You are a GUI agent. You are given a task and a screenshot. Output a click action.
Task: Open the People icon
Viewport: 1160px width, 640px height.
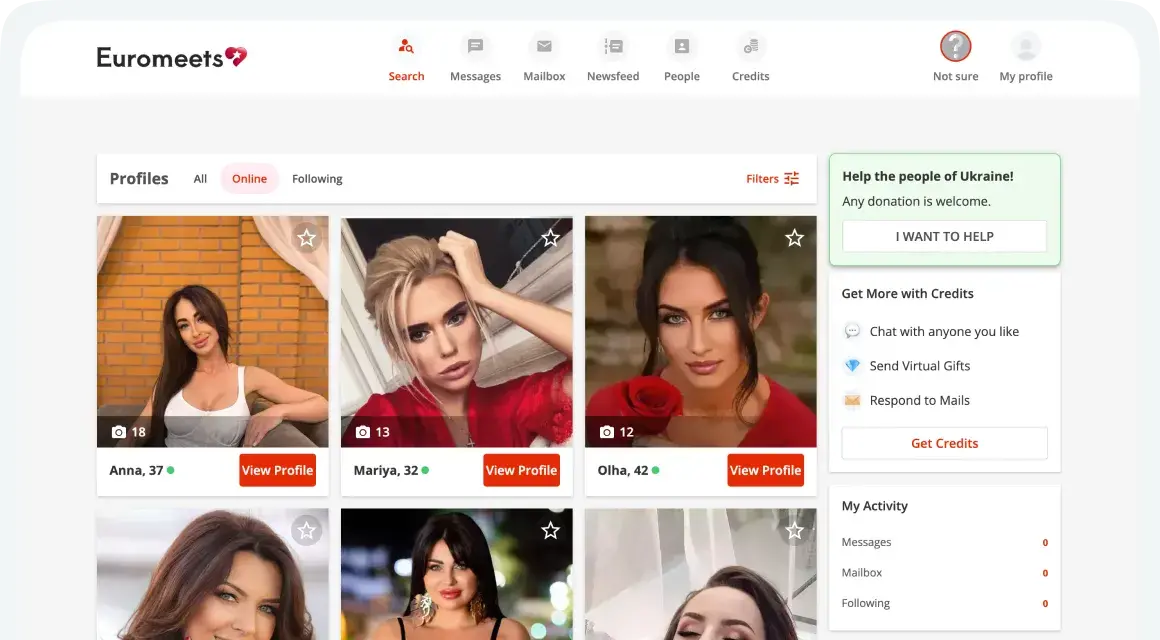[x=682, y=46]
